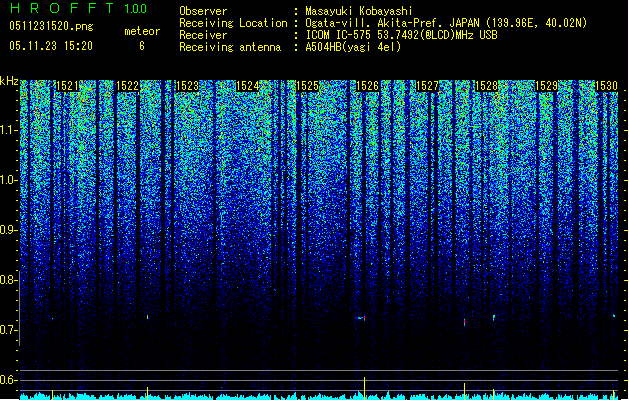Image resolution: width=629 pixels, height=400 pixels.
Task: Click the 1528 time marker
Action: point(487,86)
